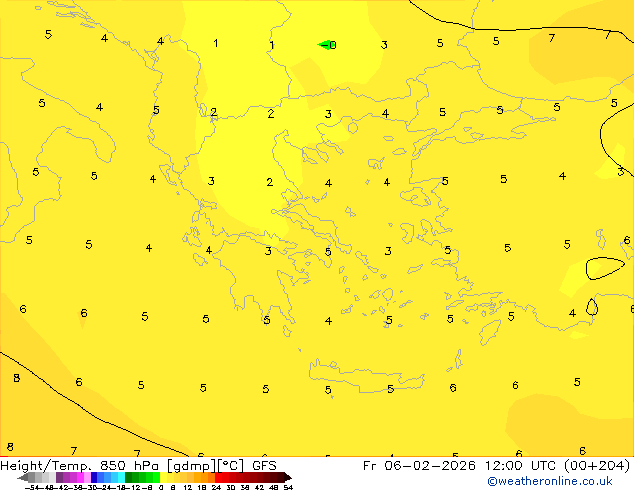
Task: Click the gray arrow end of color scale
Action: tap(22, 477)
